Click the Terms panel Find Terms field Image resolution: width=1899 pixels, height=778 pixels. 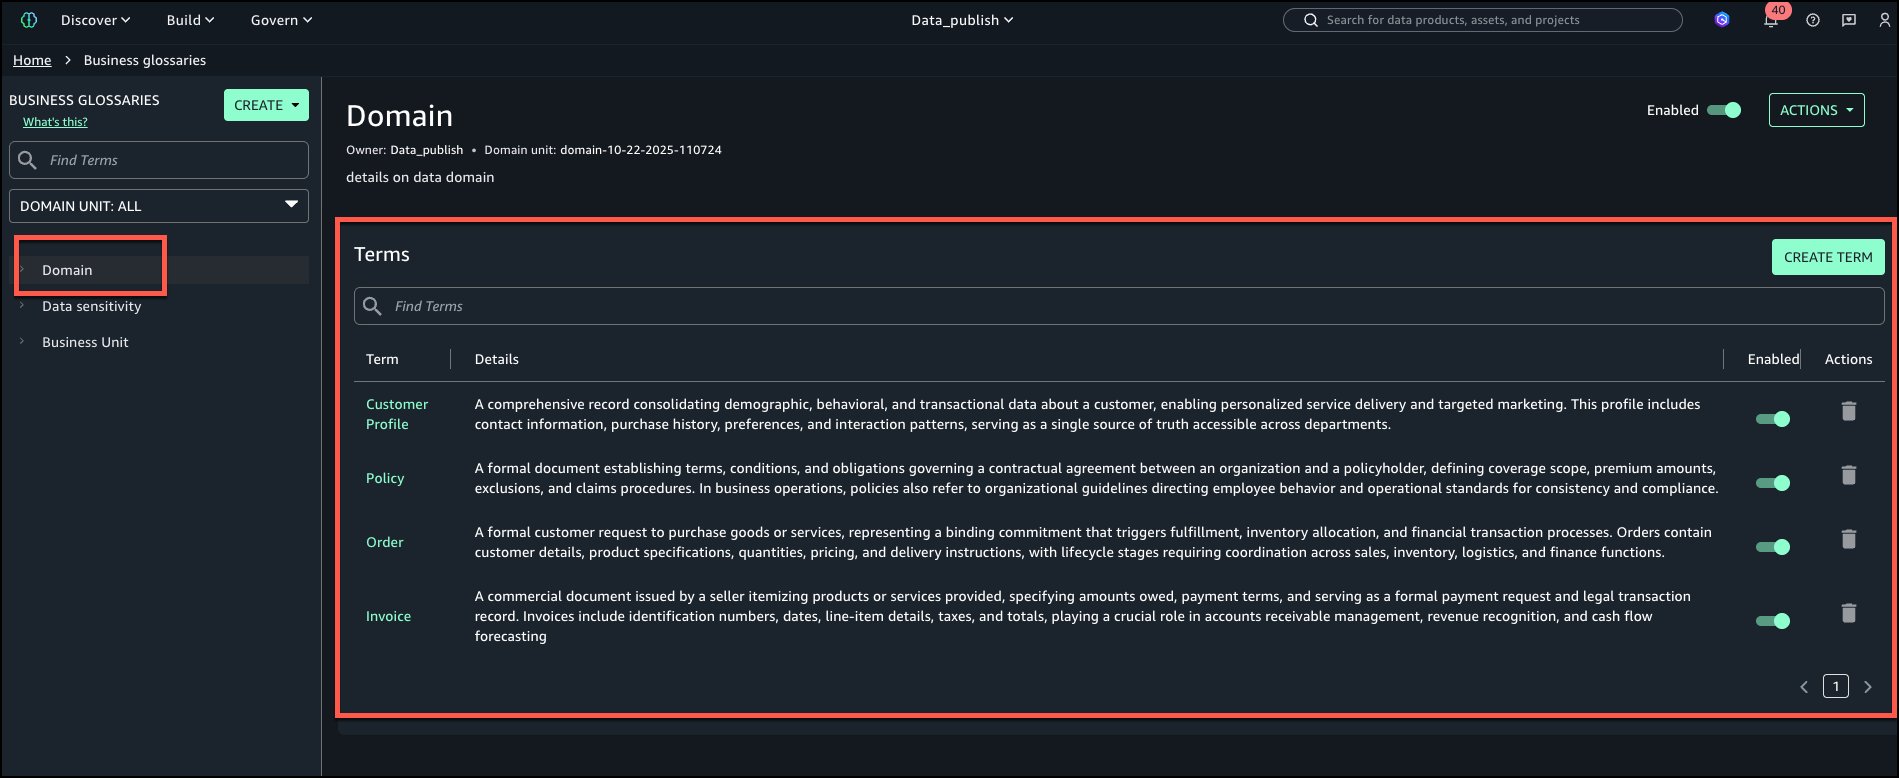[x=1119, y=306]
